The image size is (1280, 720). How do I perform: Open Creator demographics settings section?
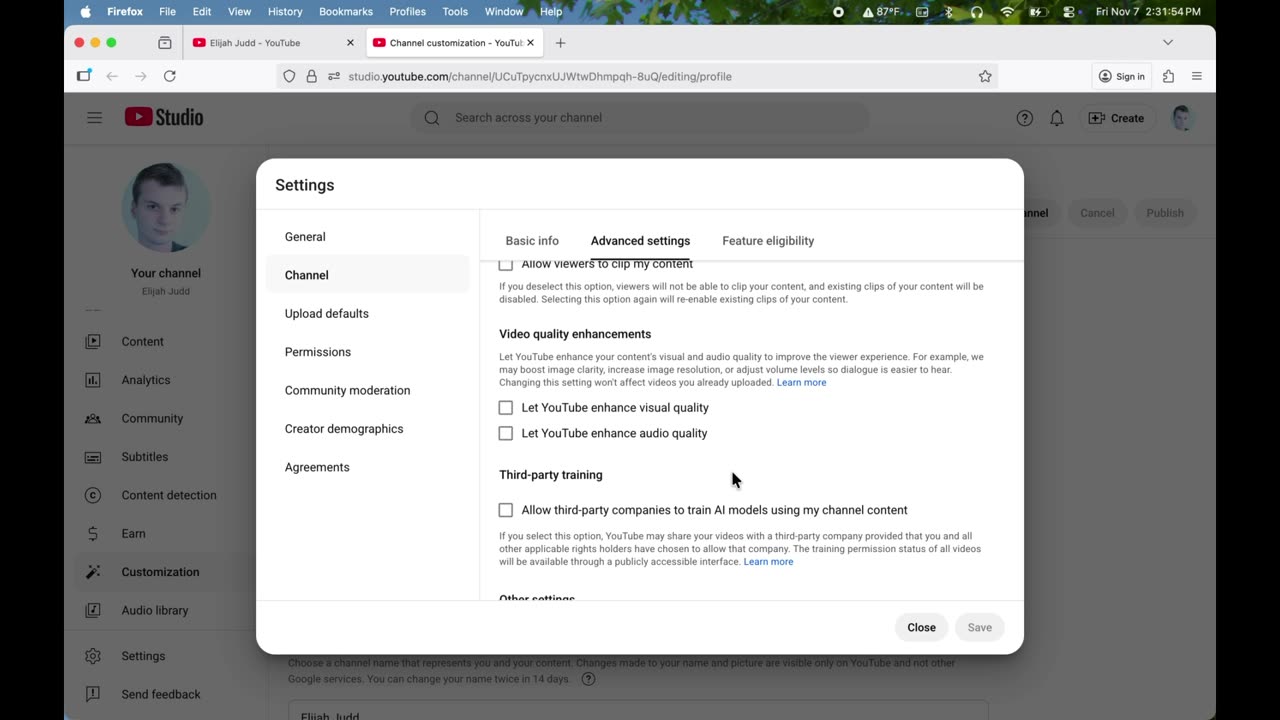tap(368, 429)
